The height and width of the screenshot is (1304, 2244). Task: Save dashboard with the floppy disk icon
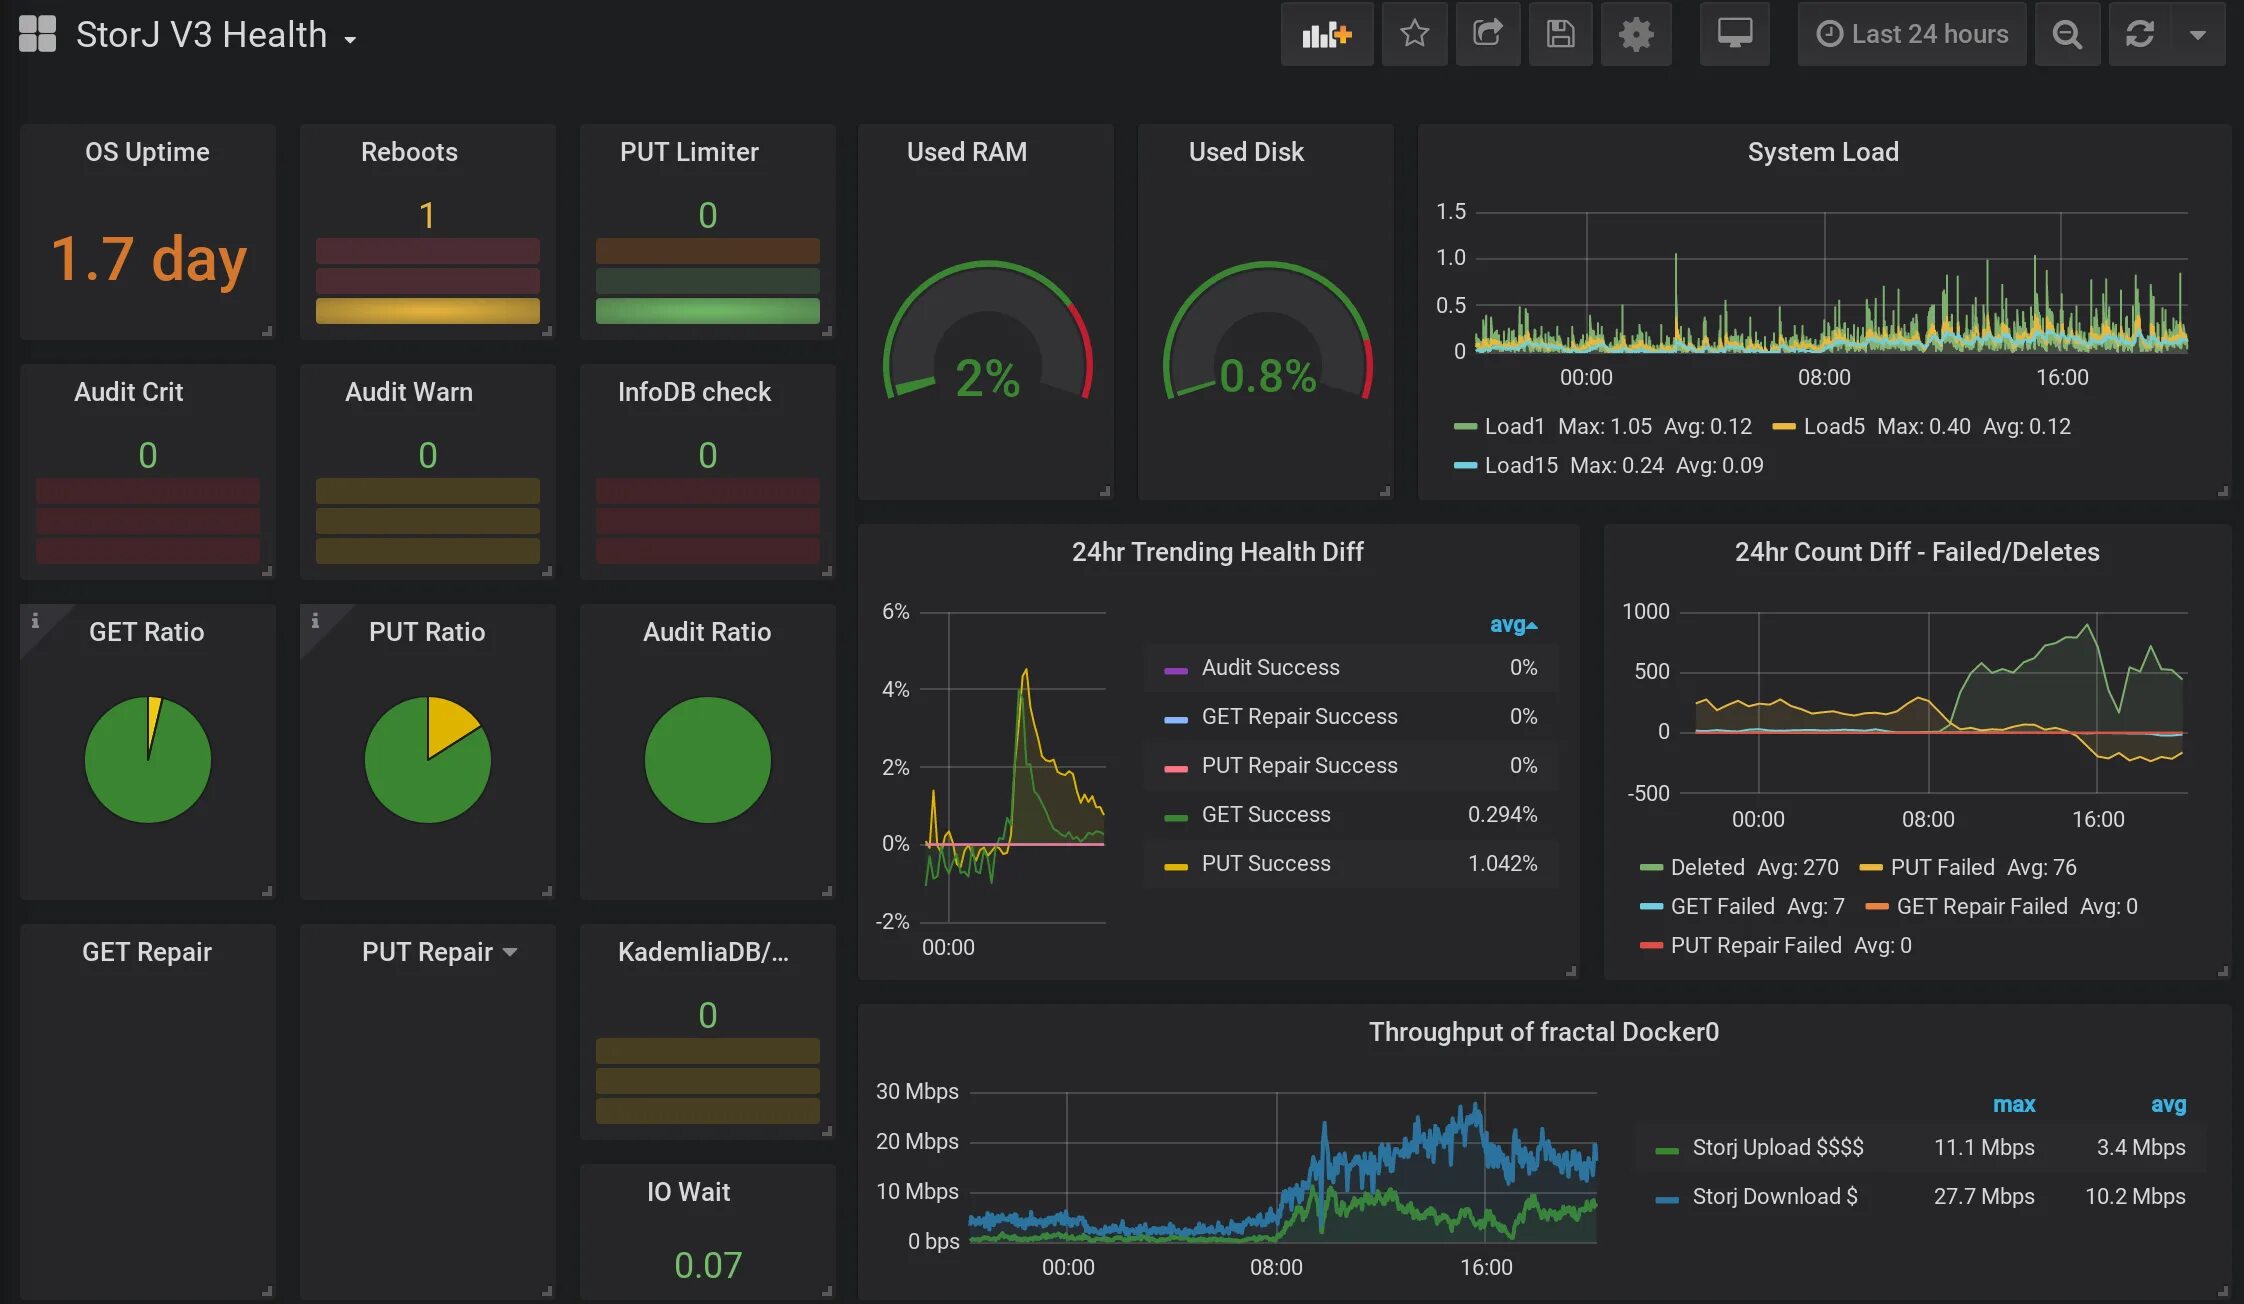[1560, 35]
